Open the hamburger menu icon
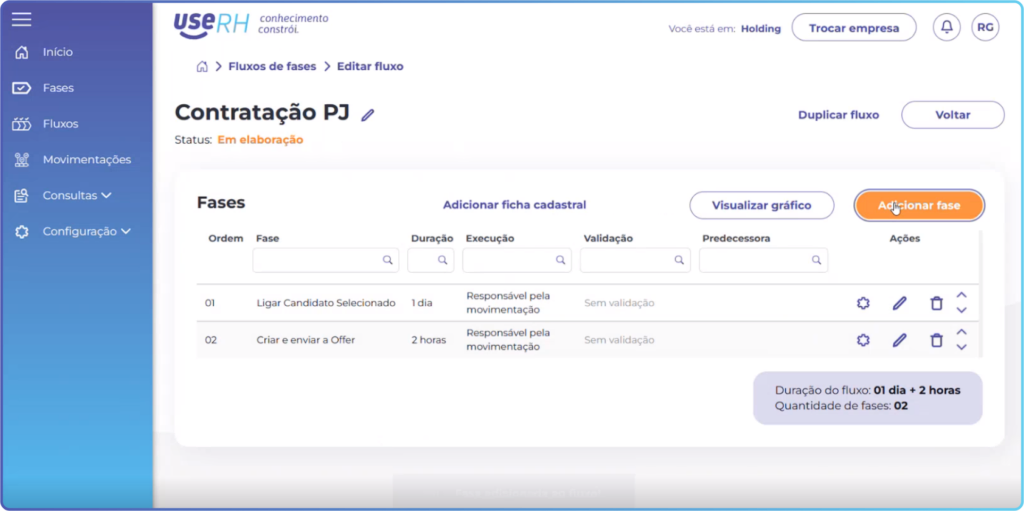 (x=22, y=19)
